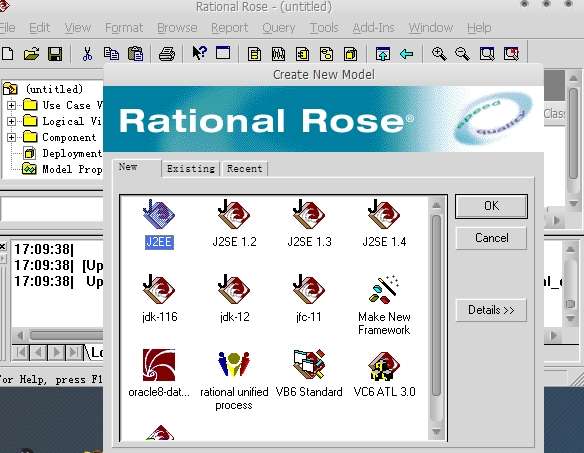The width and height of the screenshot is (584, 453).
Task: Select the J2SE 1.4 framework icon
Action: [x=384, y=215]
